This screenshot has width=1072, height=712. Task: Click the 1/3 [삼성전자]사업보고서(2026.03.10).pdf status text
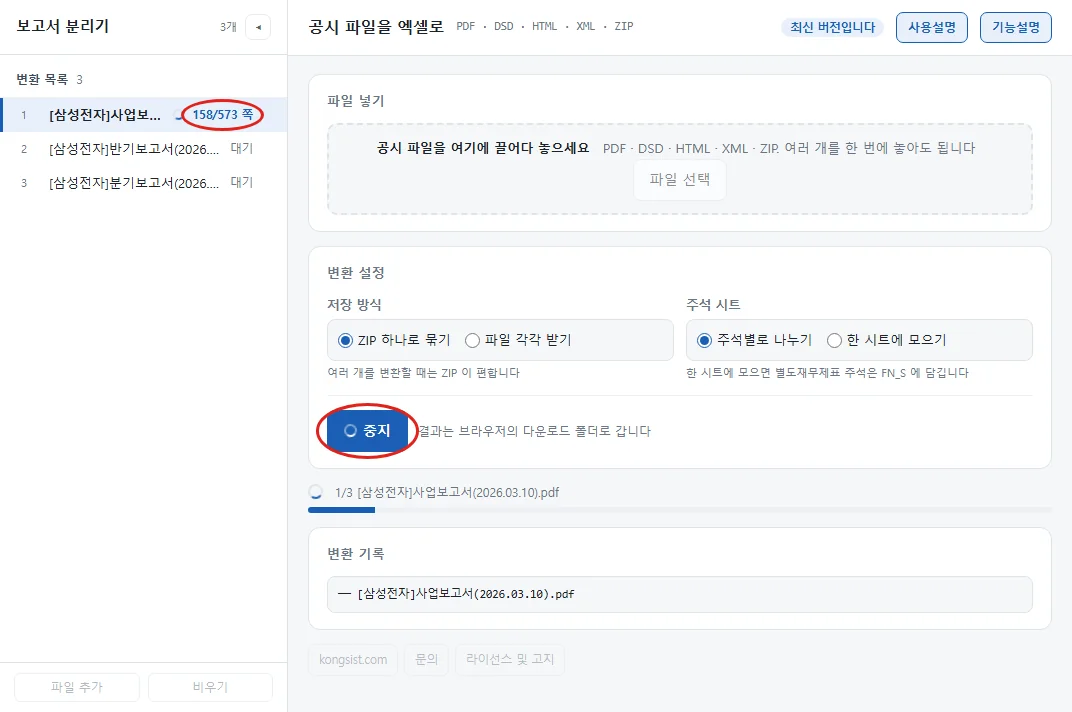447,492
